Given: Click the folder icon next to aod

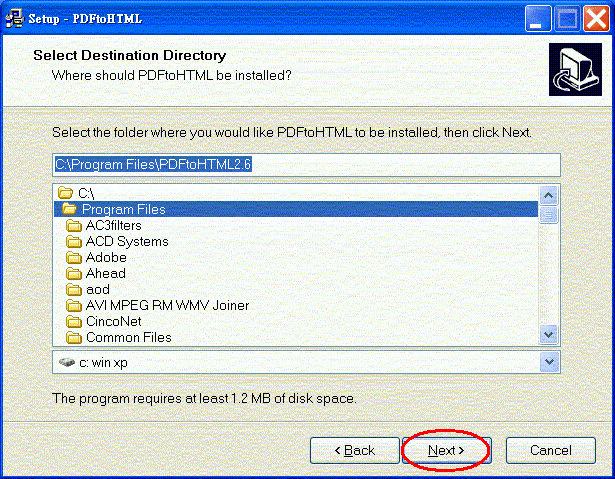Looking at the screenshot, I should [74, 290].
